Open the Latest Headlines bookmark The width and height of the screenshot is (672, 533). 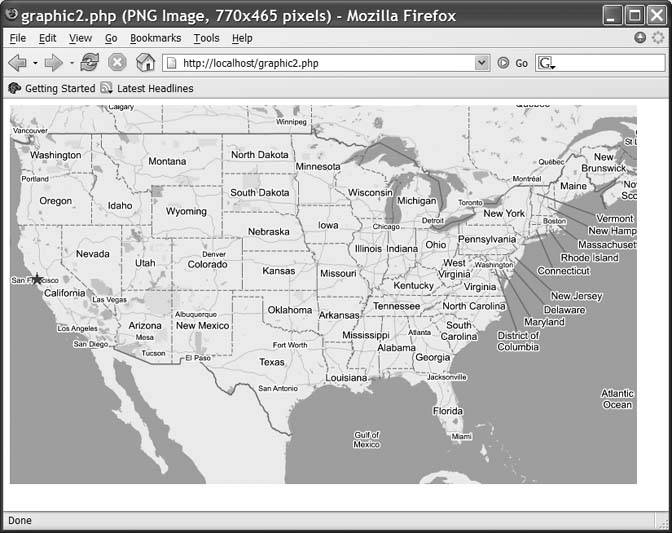(154, 88)
